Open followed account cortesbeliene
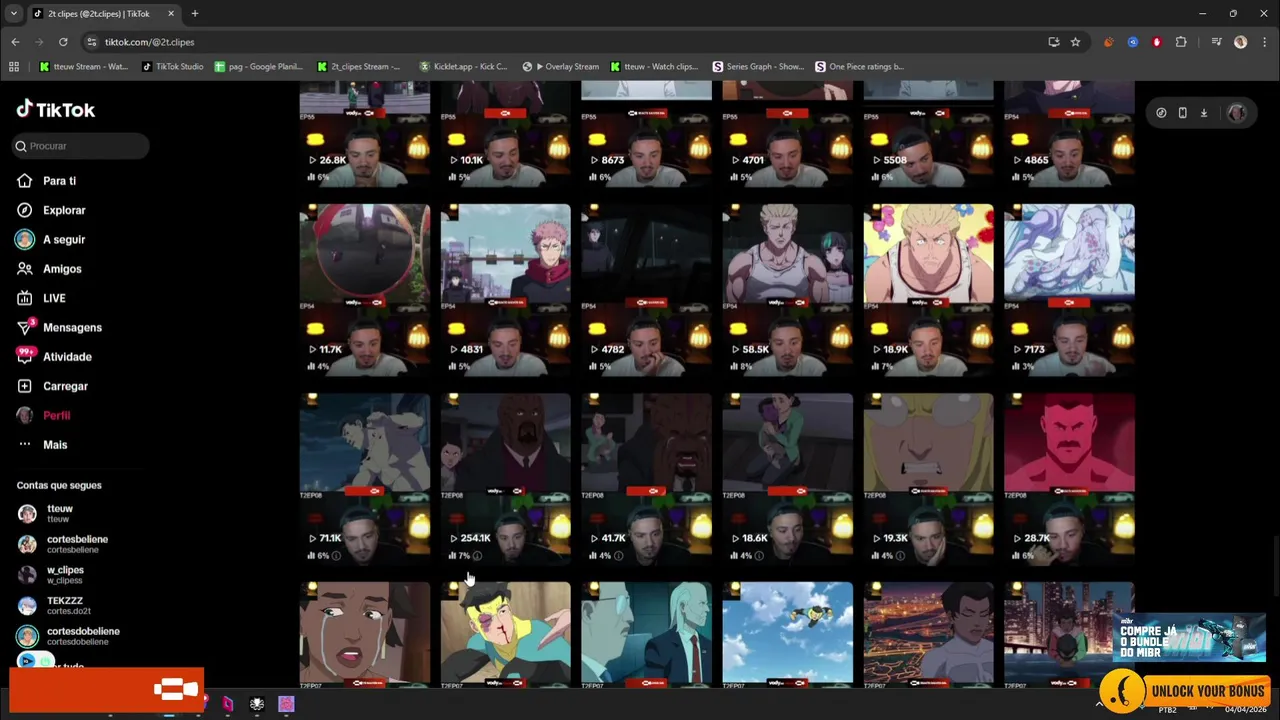 [62, 544]
